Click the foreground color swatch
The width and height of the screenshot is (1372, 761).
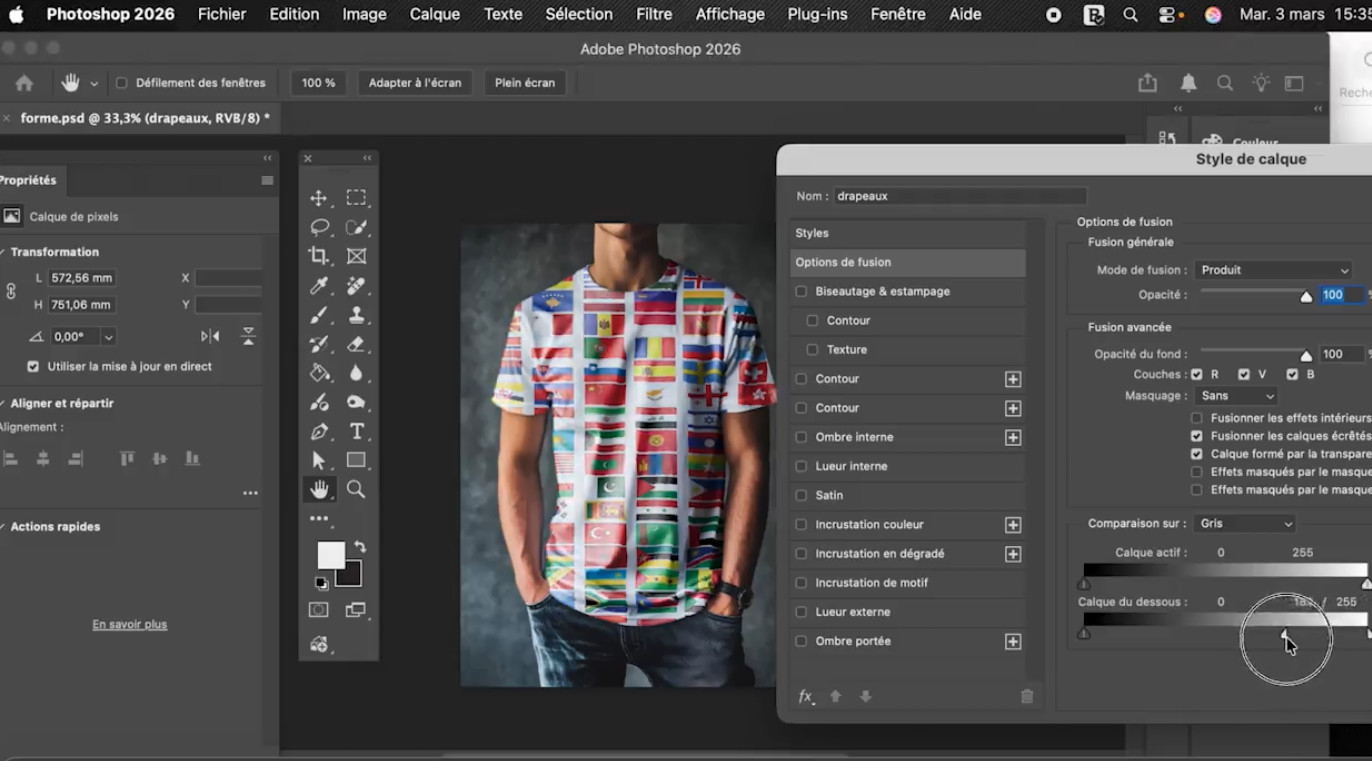click(x=330, y=555)
